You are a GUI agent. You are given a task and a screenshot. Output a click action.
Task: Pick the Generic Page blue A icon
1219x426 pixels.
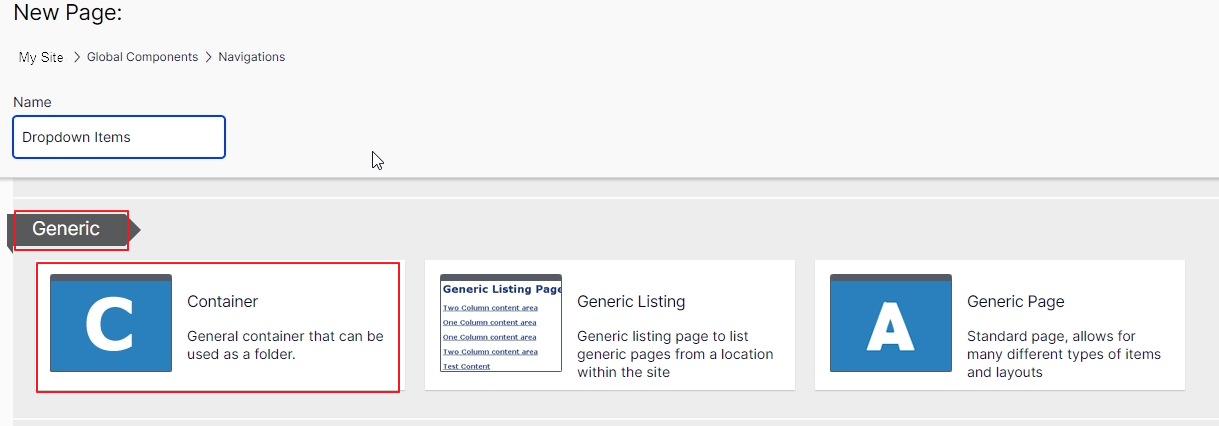[891, 323]
